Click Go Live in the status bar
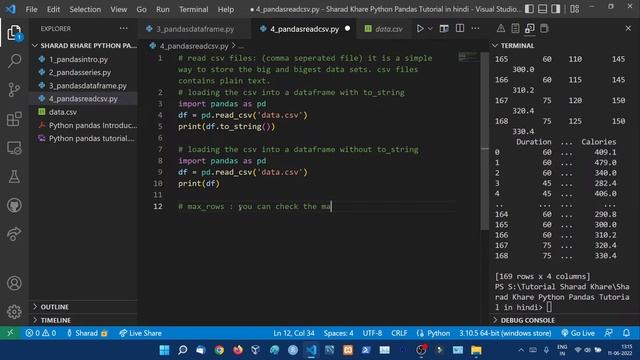Screen dimensions: 640x360 (578, 333)
